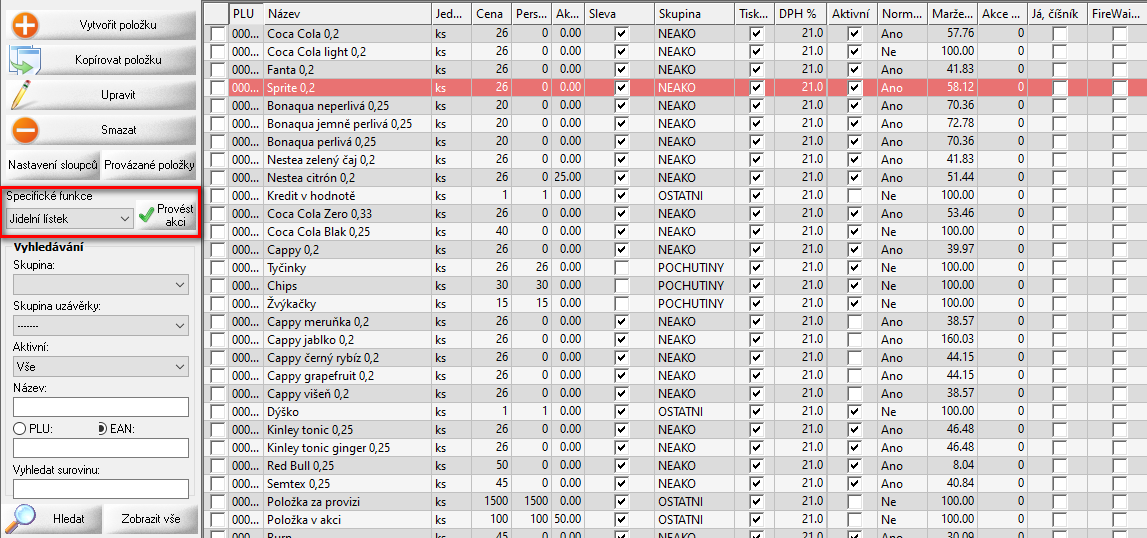Click the magnifying glass Hledat icon
Image resolution: width=1147 pixels, height=538 pixels.
22,518
